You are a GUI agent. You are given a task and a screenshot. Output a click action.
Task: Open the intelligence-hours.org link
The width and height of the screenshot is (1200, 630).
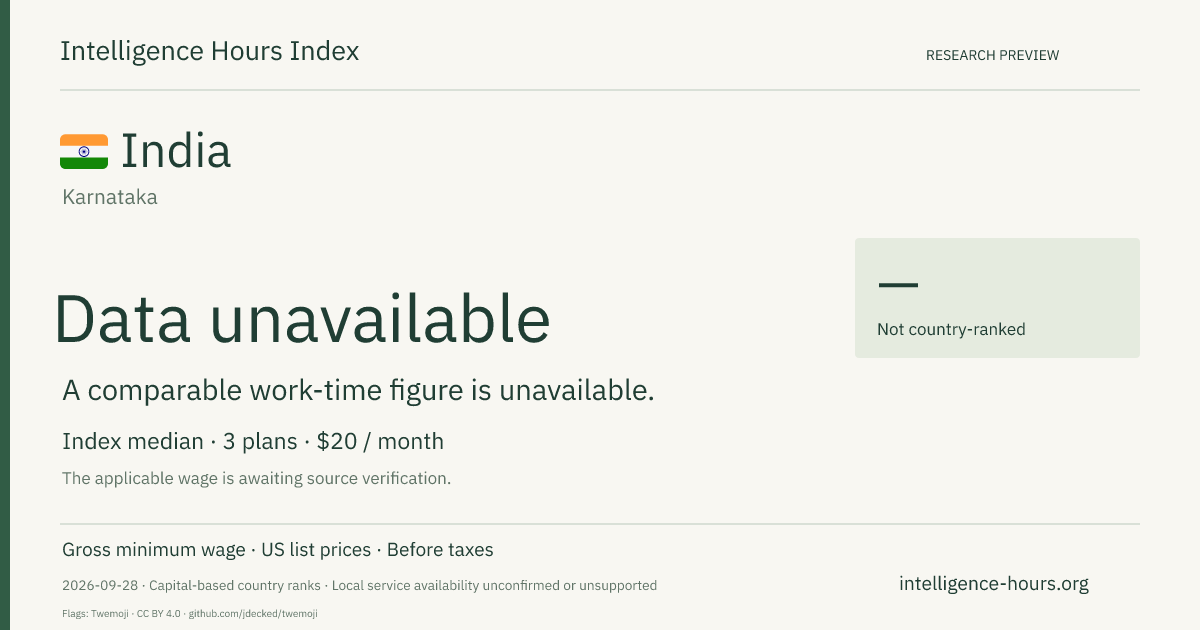(994, 584)
